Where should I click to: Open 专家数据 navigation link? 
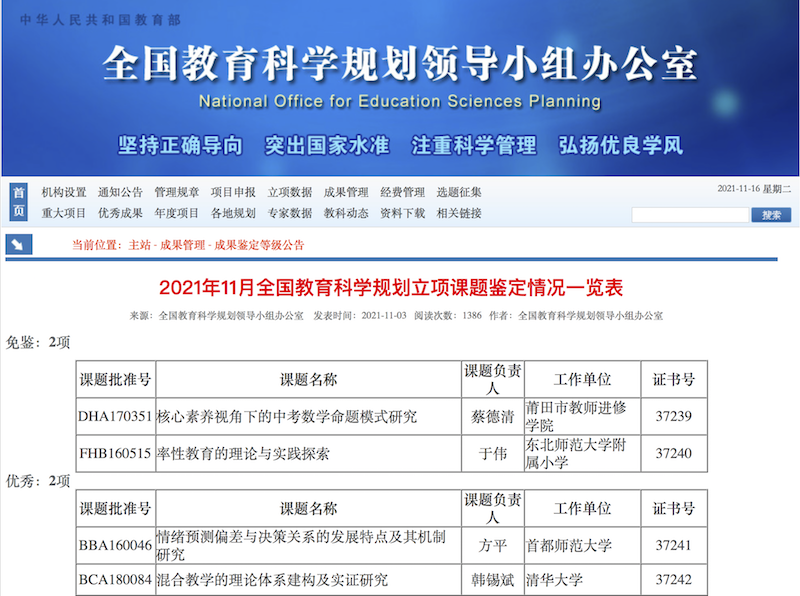point(290,213)
